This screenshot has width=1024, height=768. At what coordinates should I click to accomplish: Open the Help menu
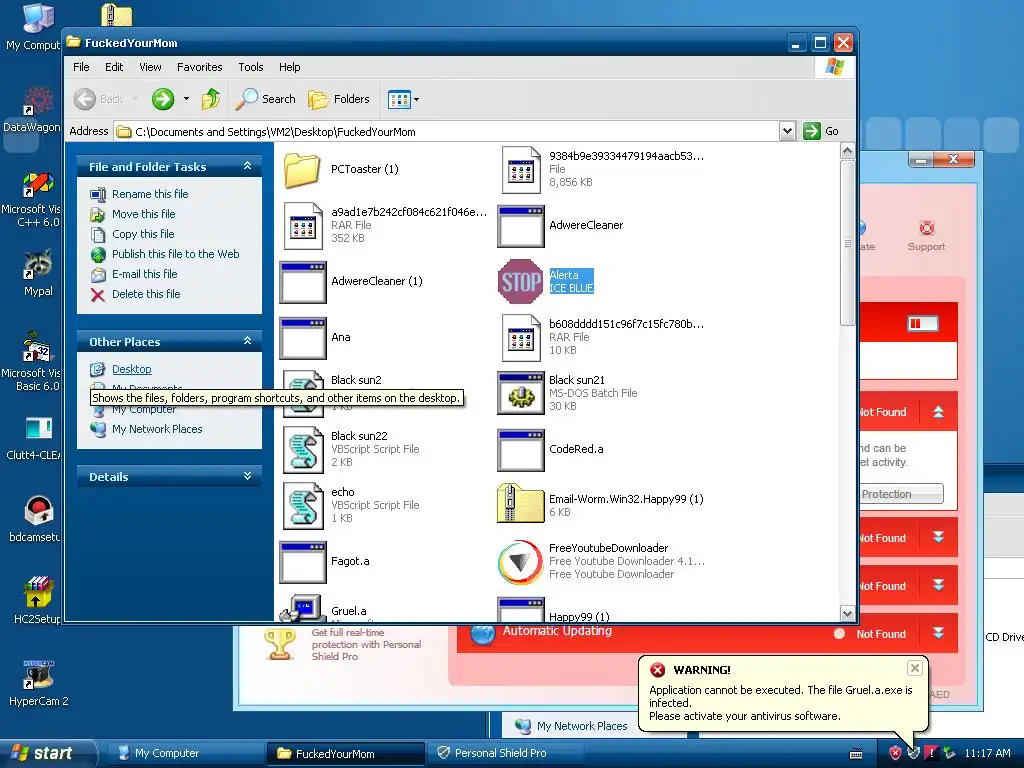(289, 67)
